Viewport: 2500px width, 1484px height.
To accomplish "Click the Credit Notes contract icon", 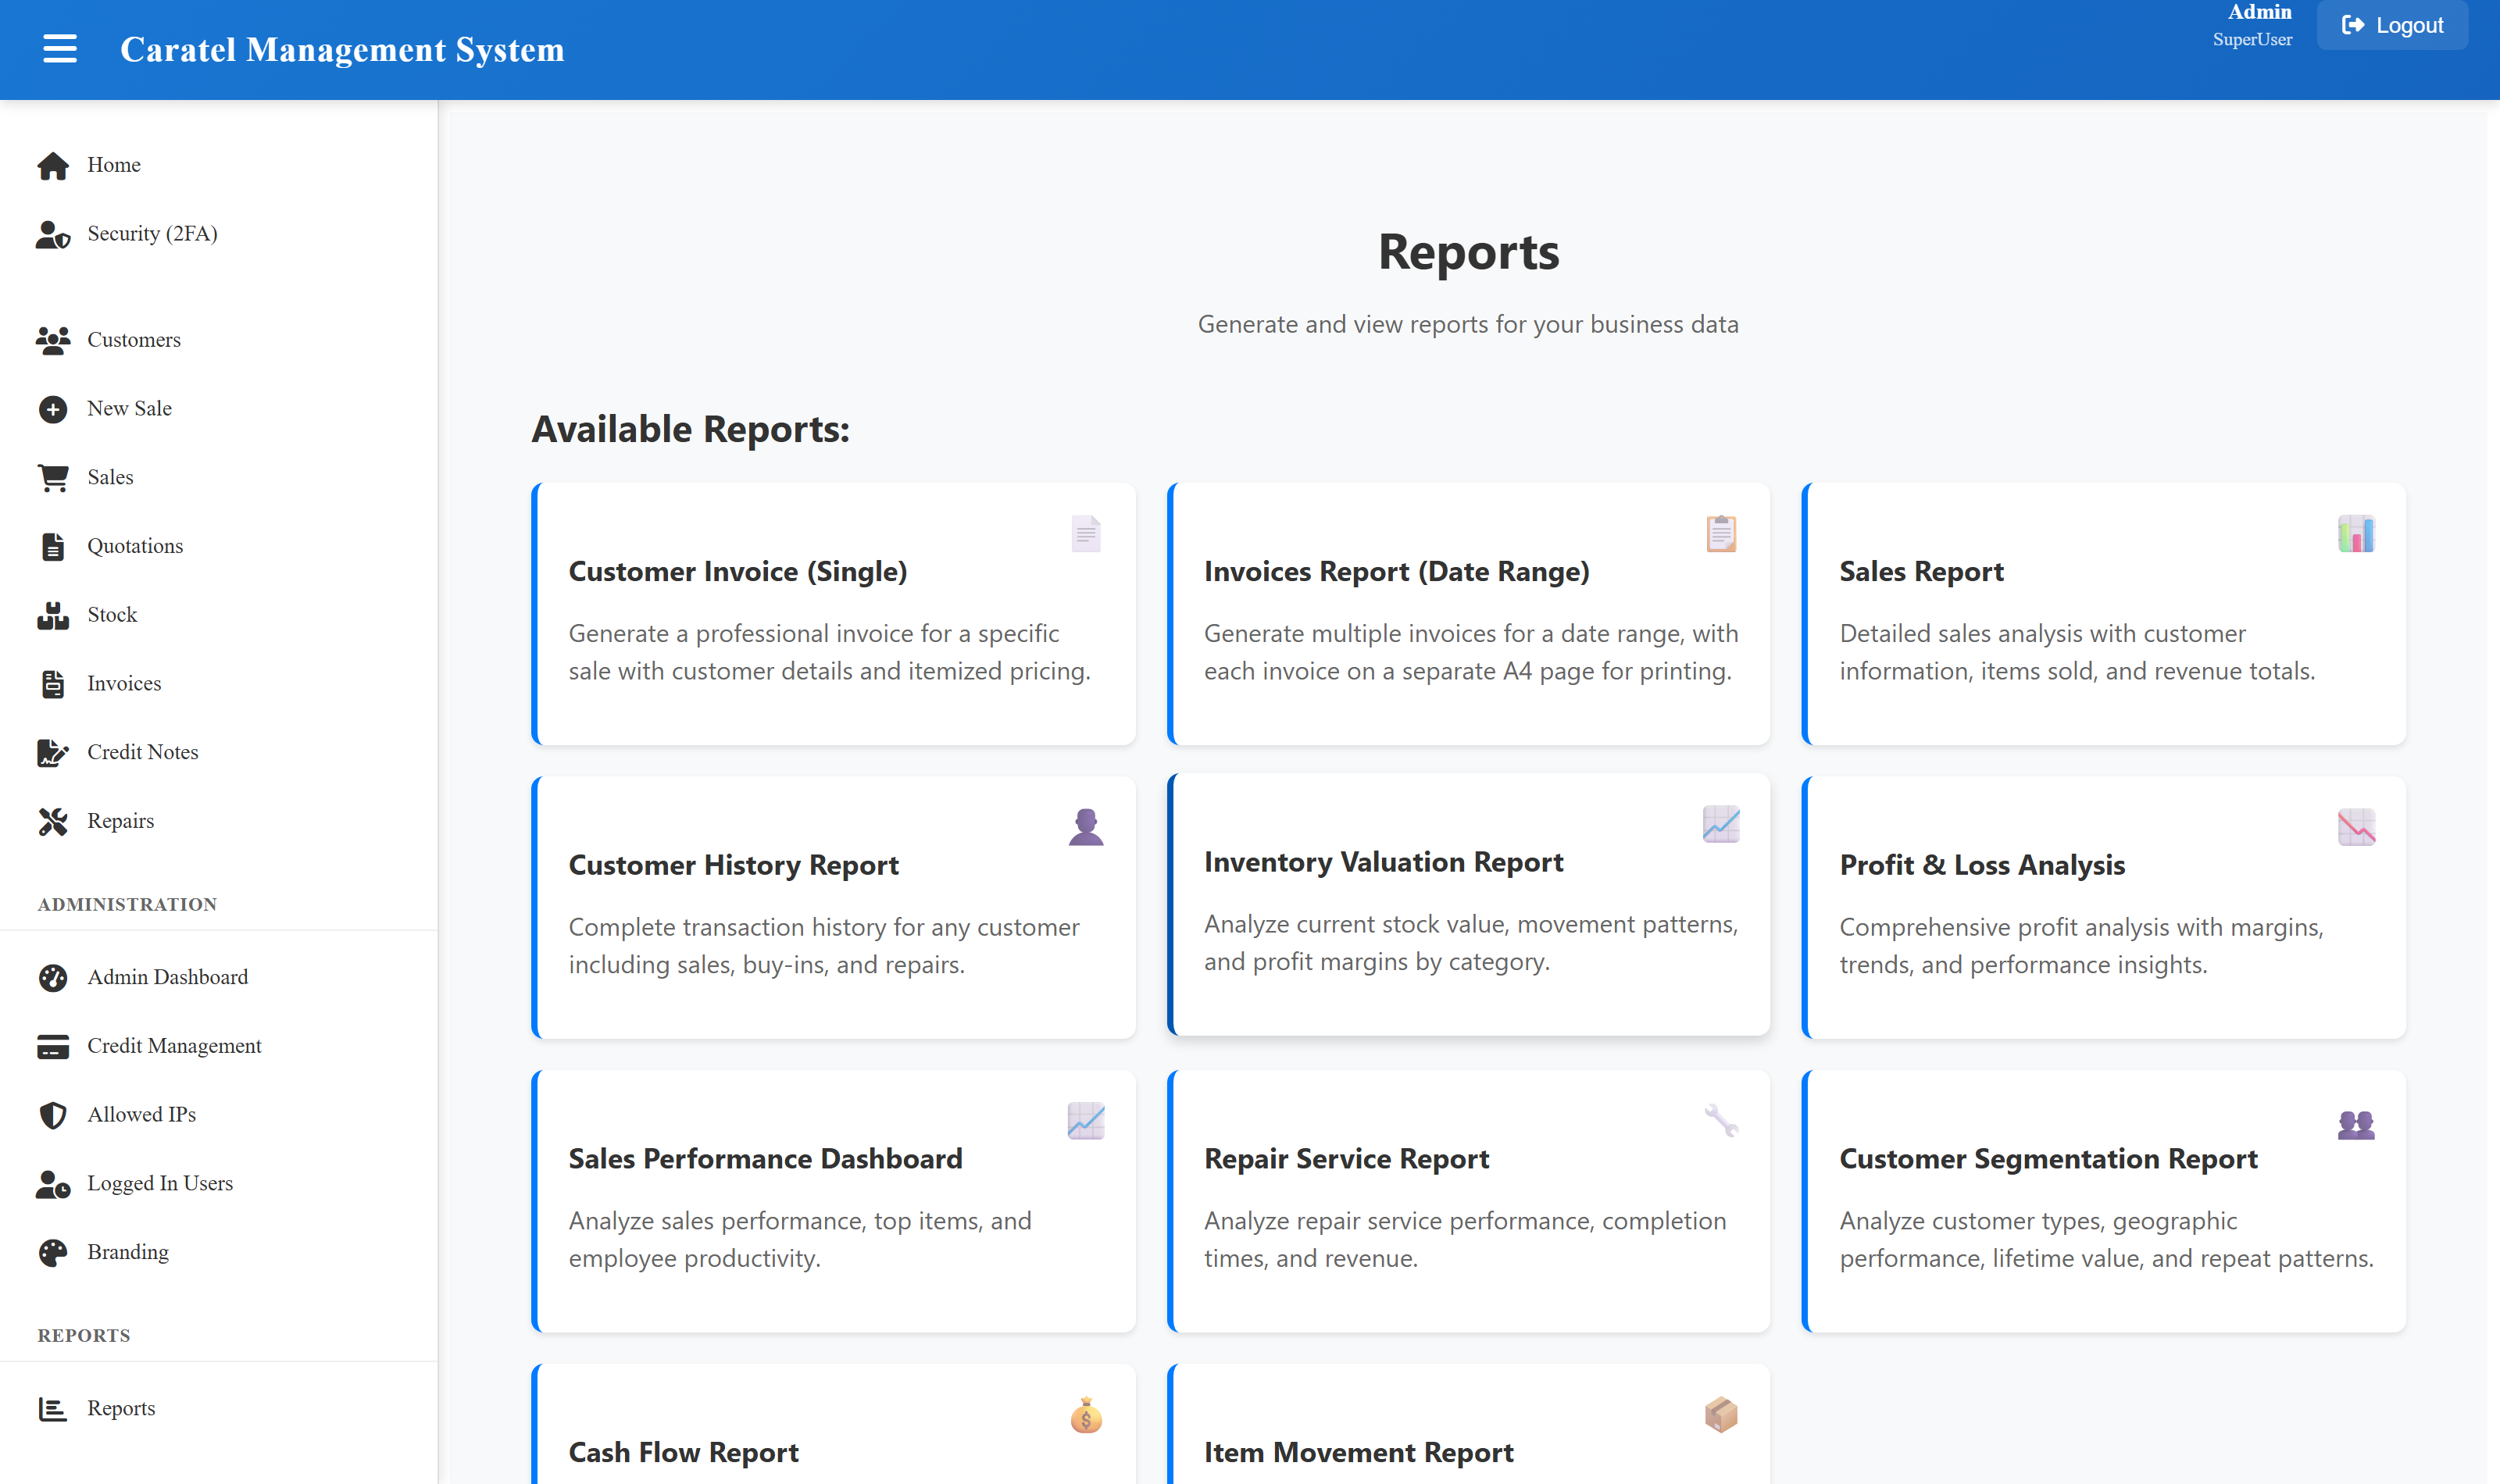I will point(53,753).
